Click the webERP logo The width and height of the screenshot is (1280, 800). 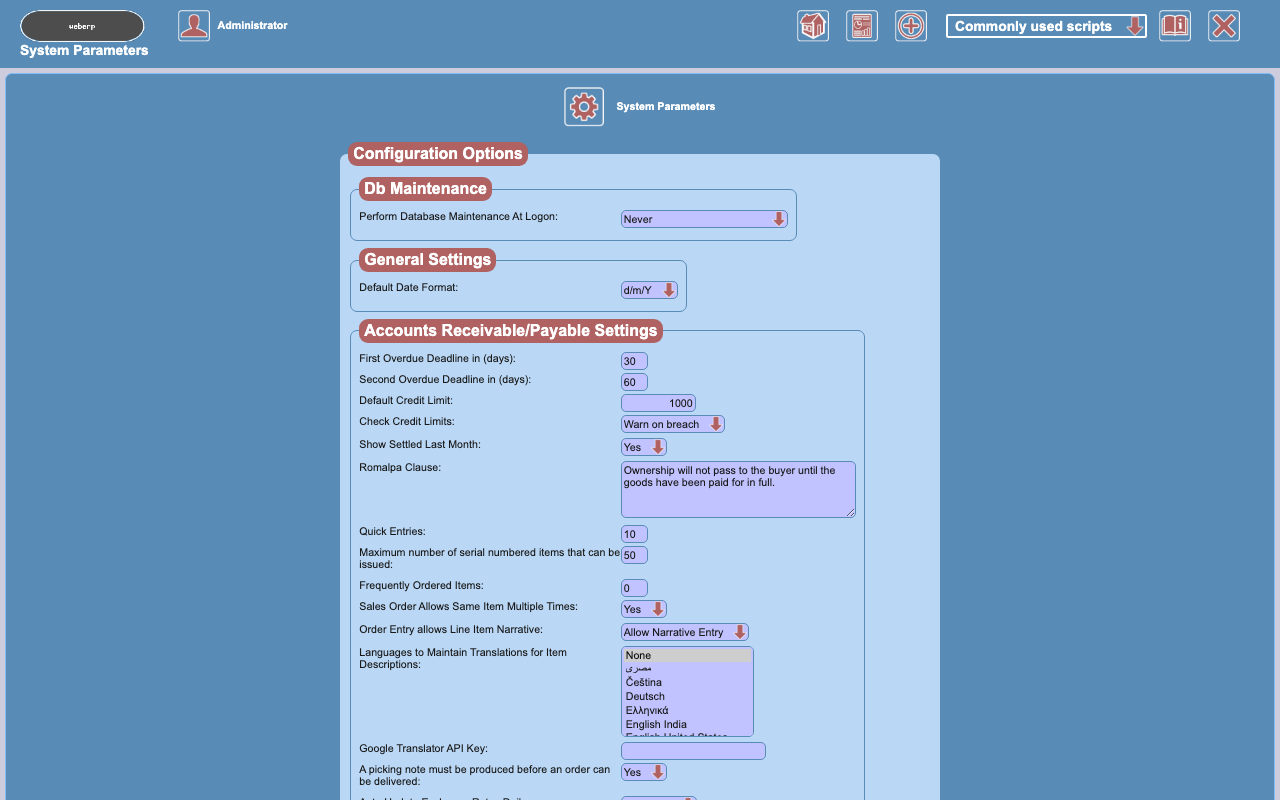[x=82, y=26]
